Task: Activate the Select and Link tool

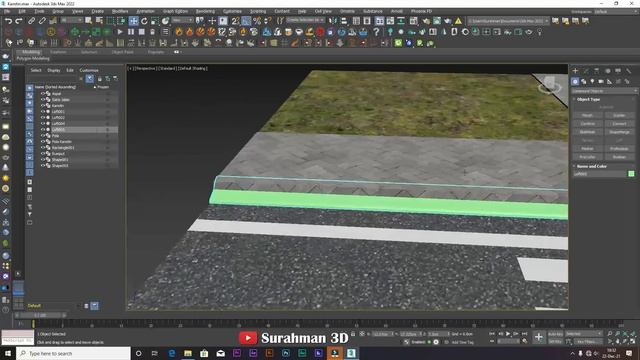Action: tap(31, 20)
